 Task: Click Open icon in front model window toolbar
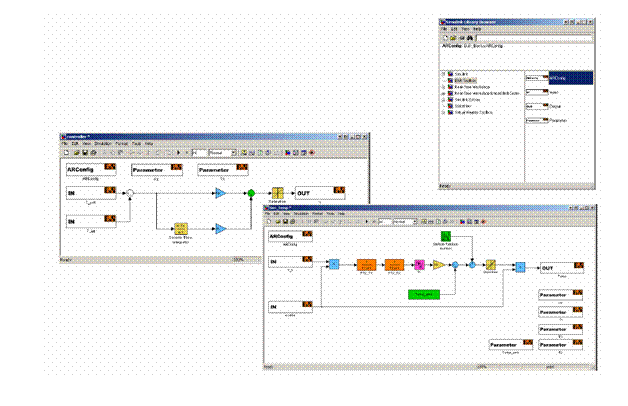(x=278, y=221)
